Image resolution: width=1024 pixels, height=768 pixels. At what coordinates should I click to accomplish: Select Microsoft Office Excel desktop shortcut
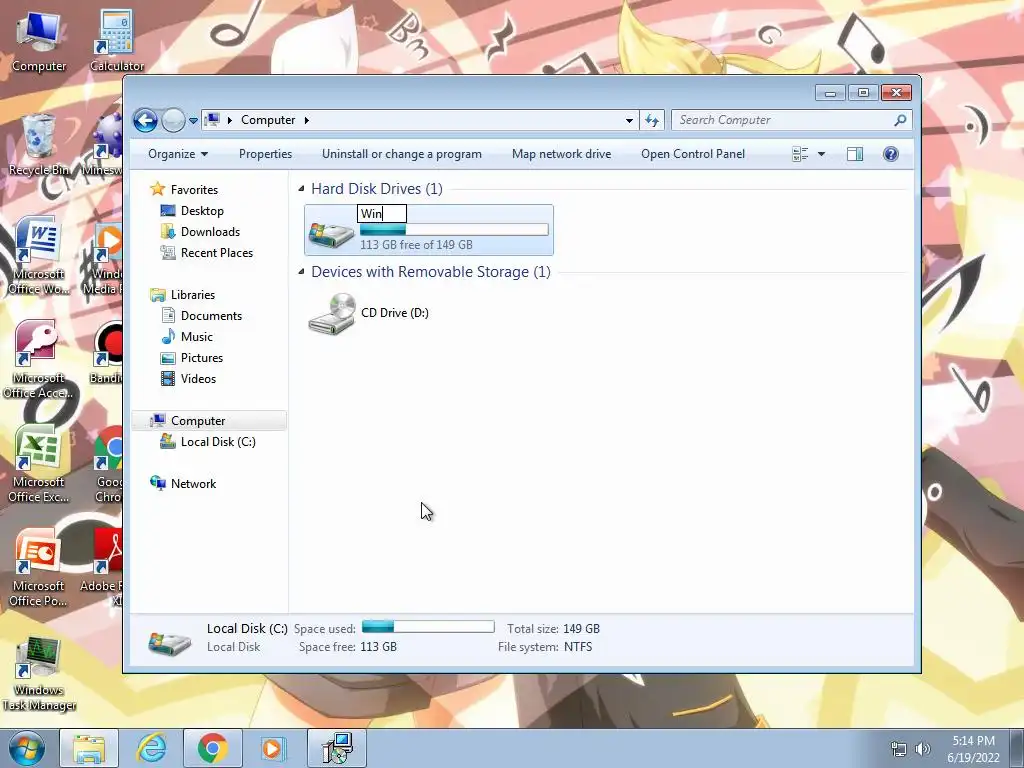(x=39, y=464)
